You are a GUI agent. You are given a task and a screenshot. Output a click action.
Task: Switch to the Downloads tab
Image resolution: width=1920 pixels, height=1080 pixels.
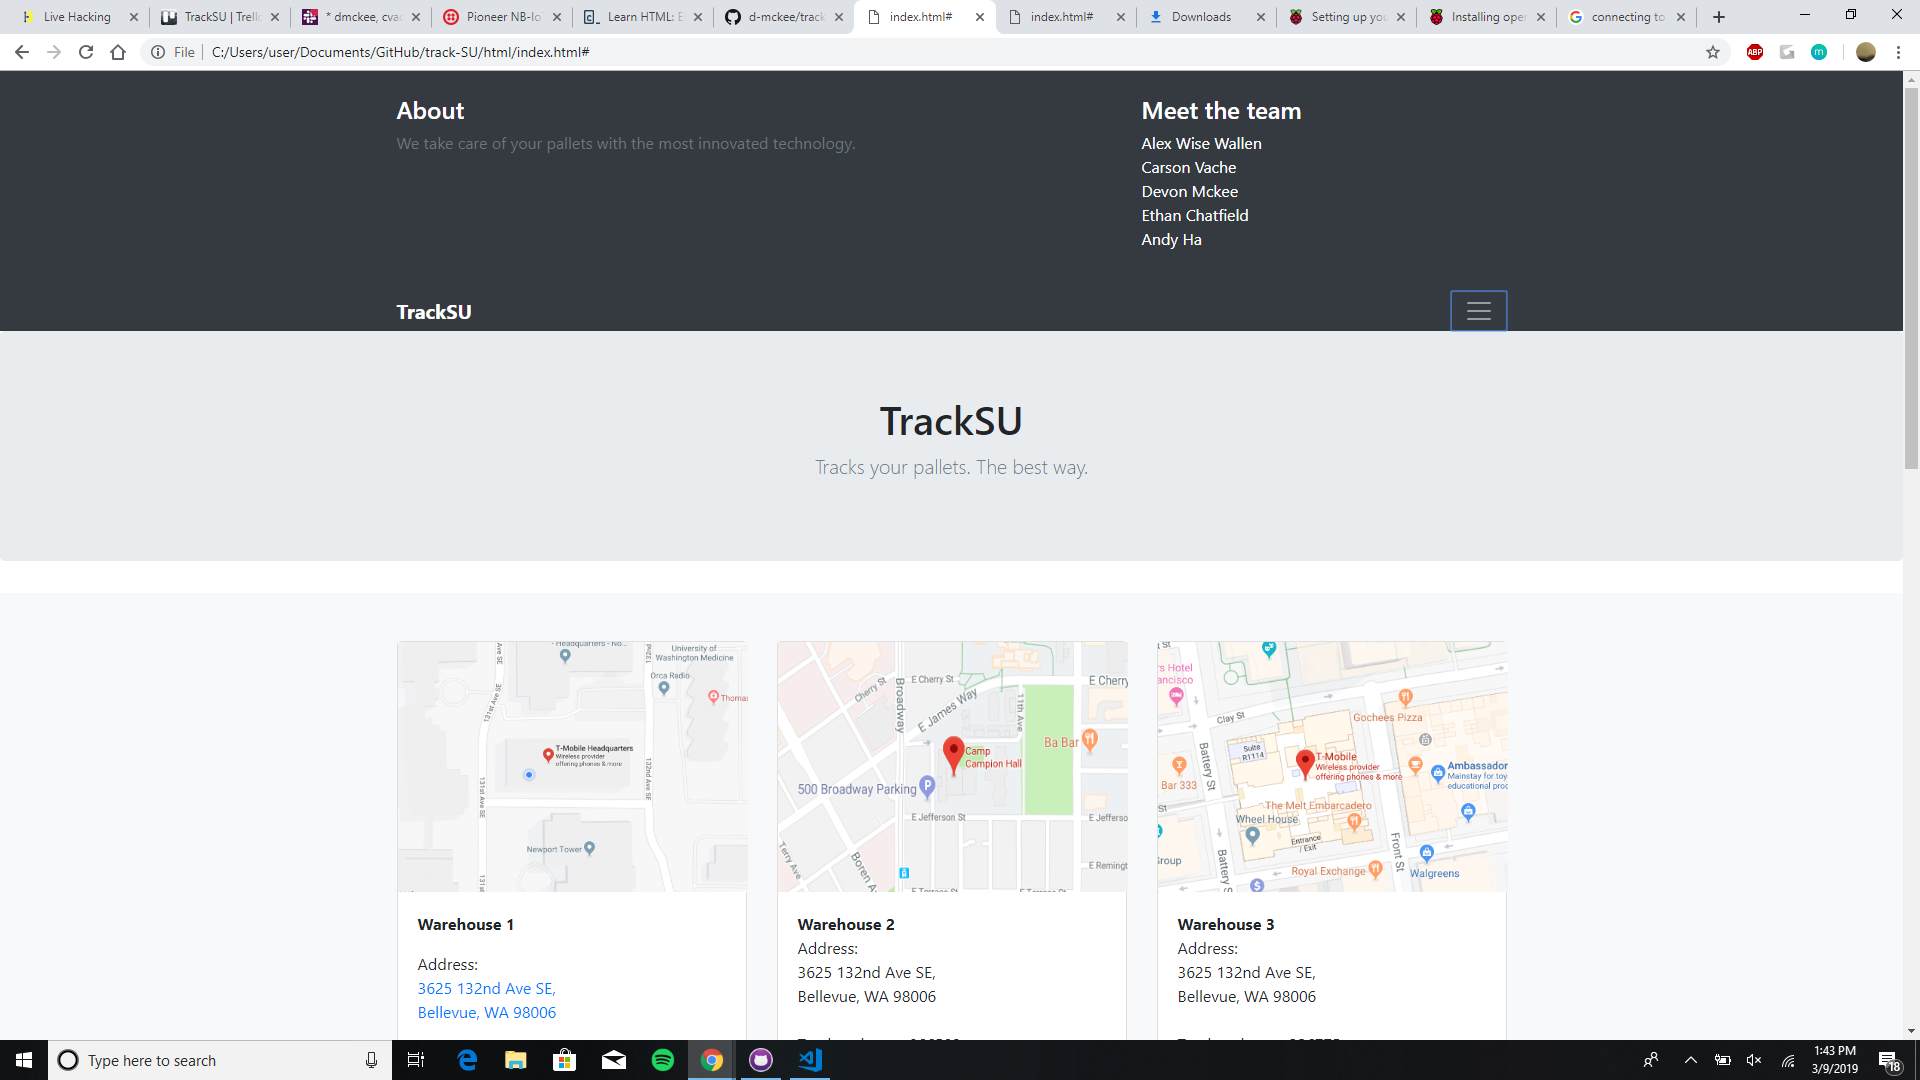(1200, 17)
